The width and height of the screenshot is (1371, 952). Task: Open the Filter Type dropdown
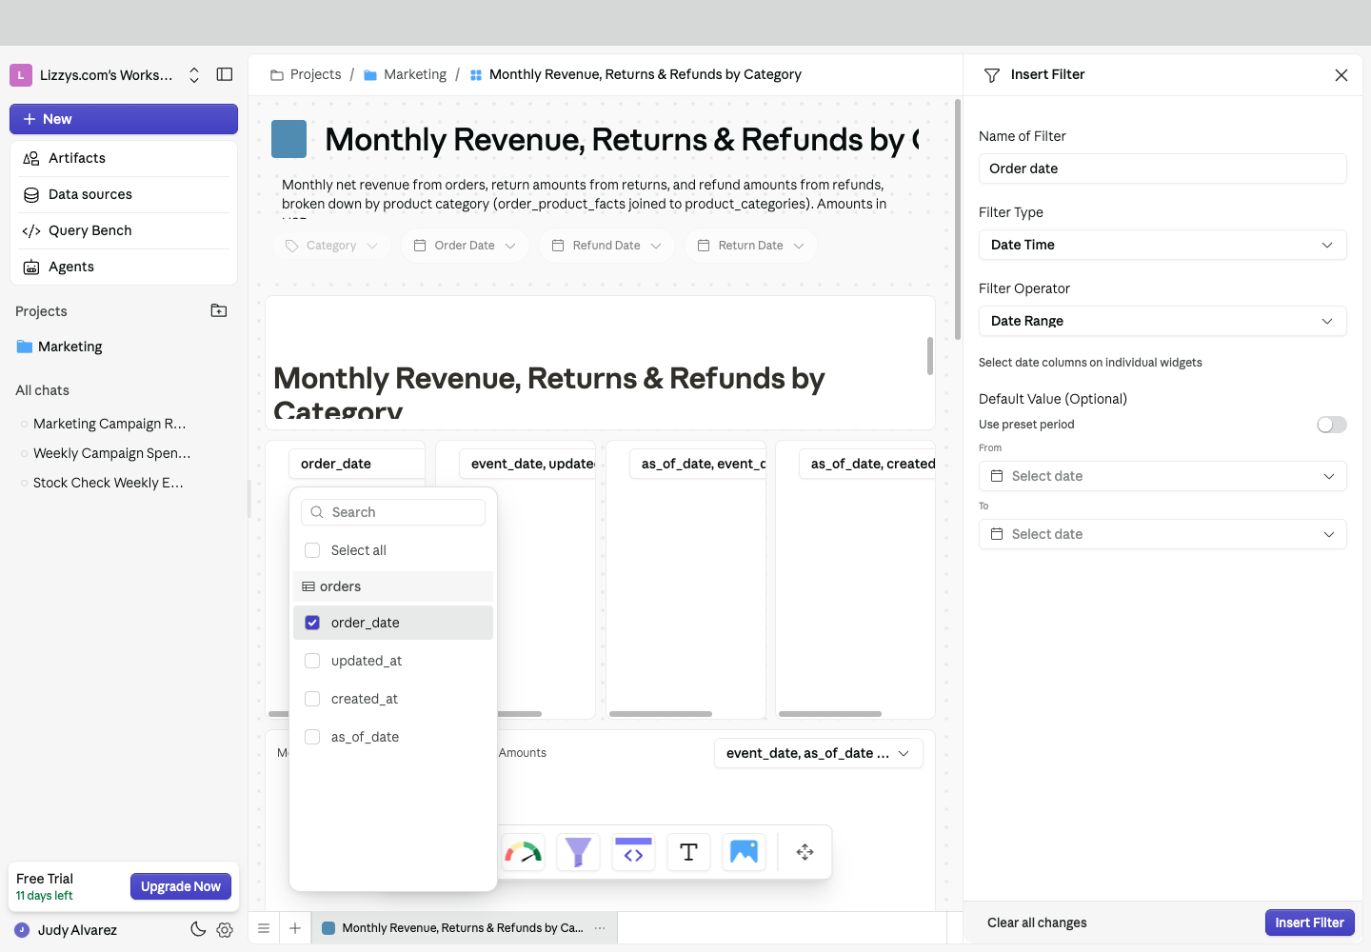coord(1162,245)
